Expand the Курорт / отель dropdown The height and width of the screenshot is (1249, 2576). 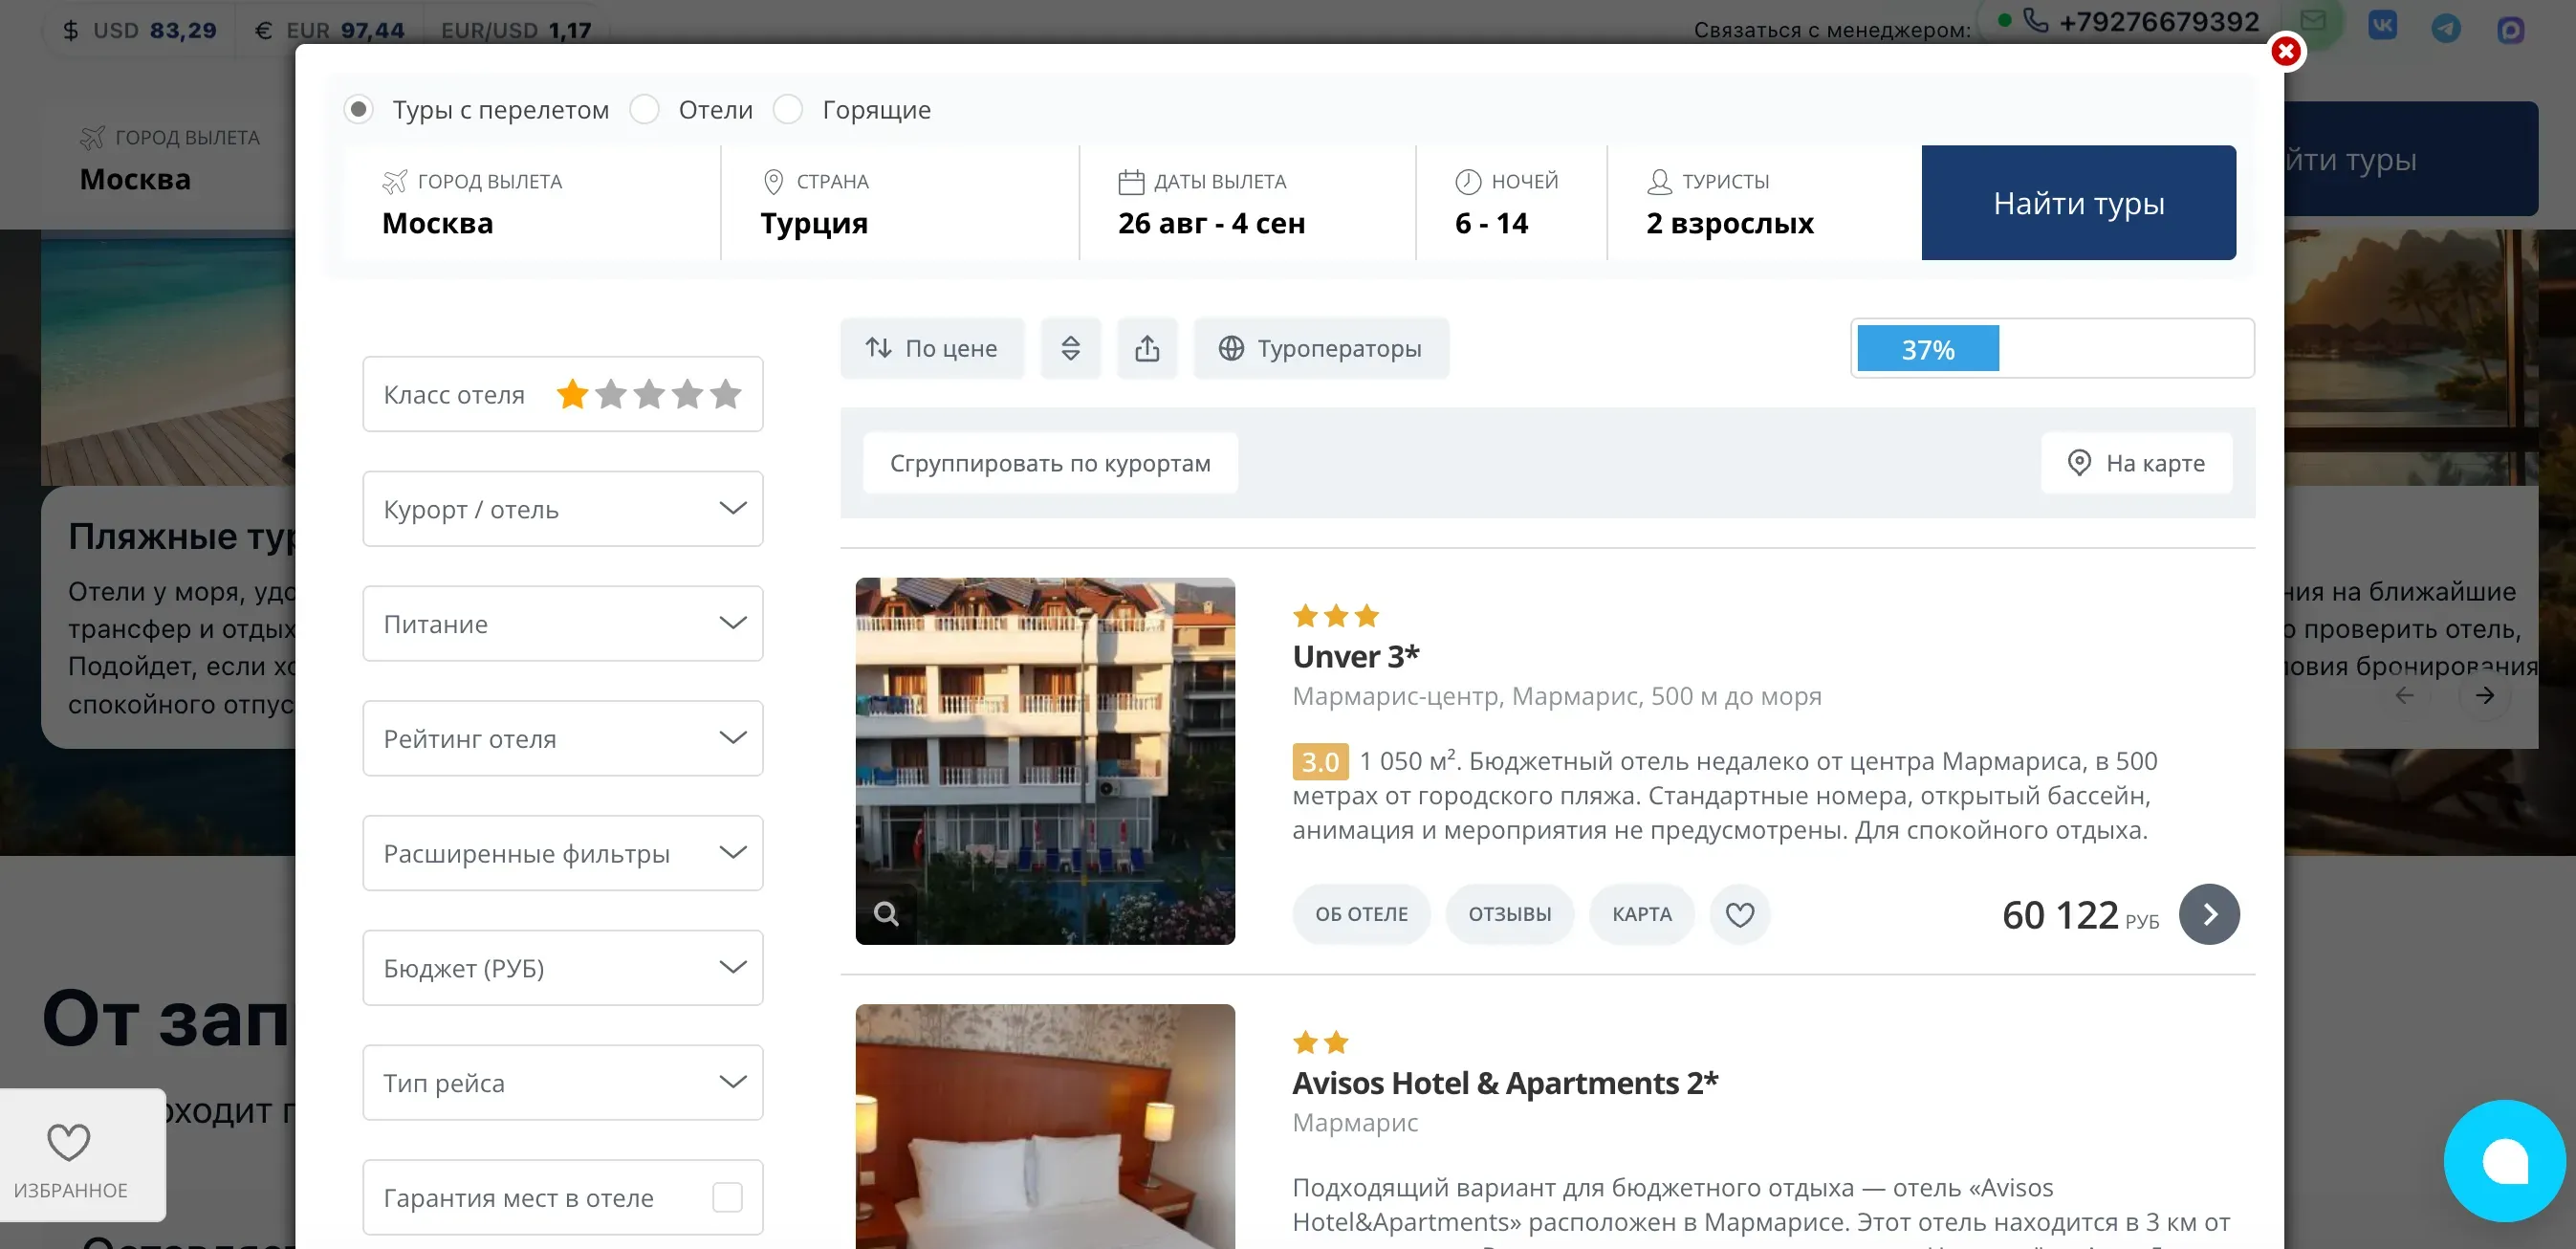click(563, 509)
